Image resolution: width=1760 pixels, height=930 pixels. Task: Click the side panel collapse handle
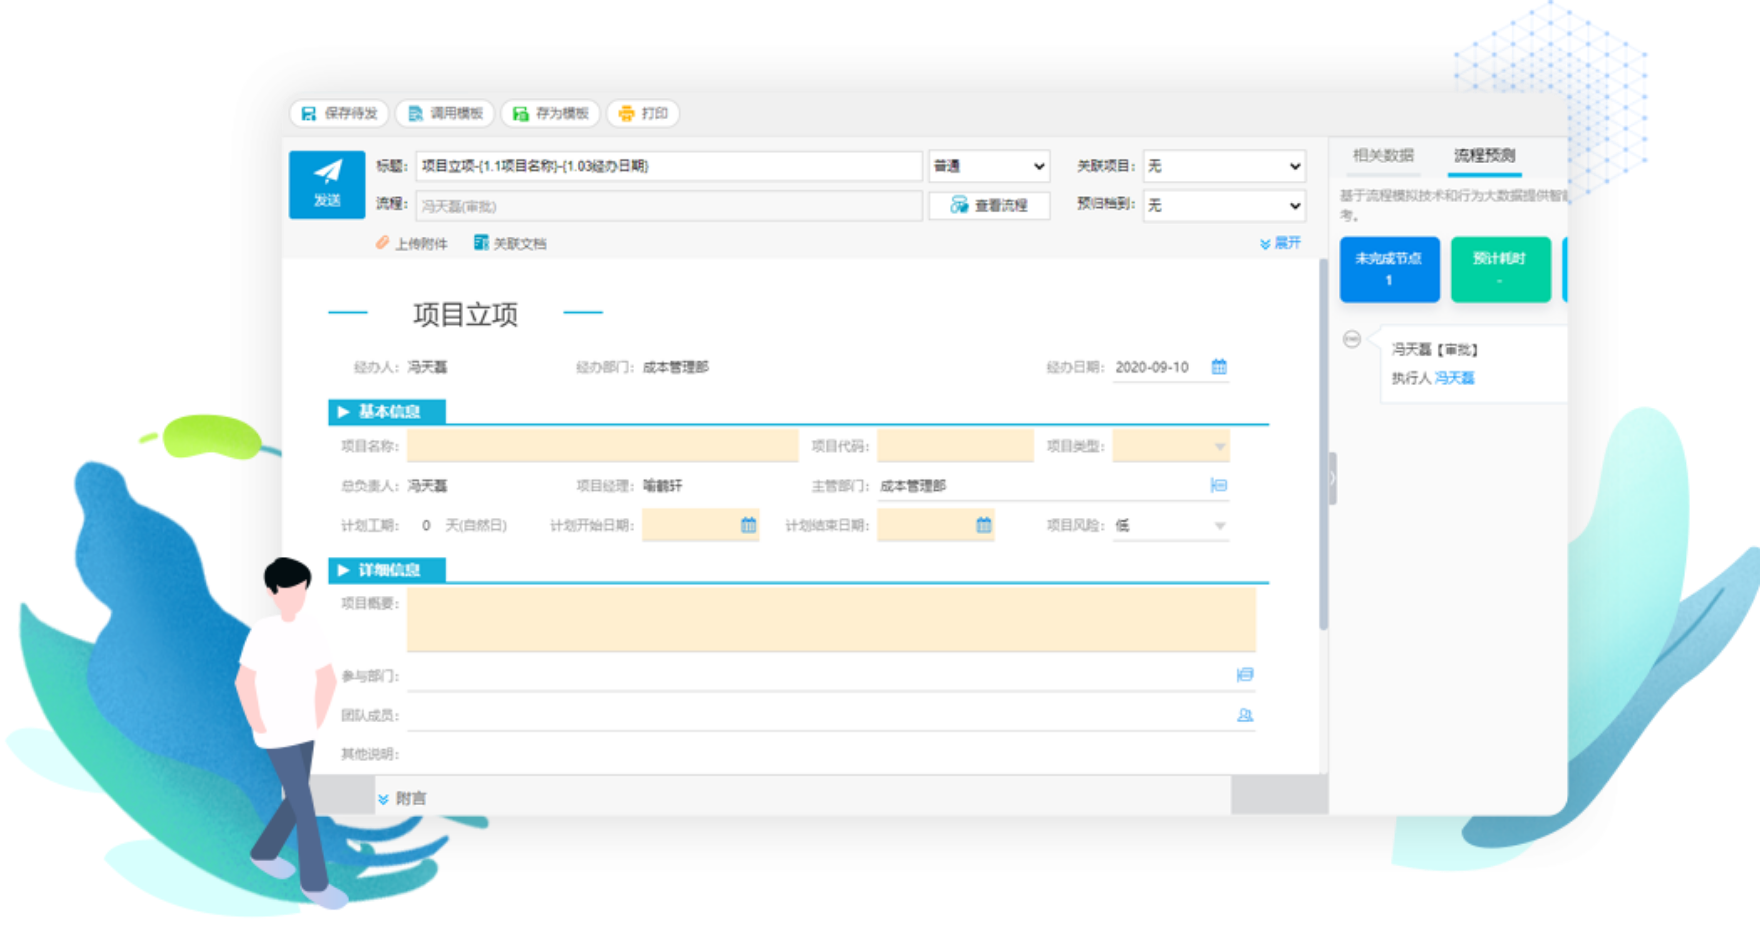[x=1332, y=479]
